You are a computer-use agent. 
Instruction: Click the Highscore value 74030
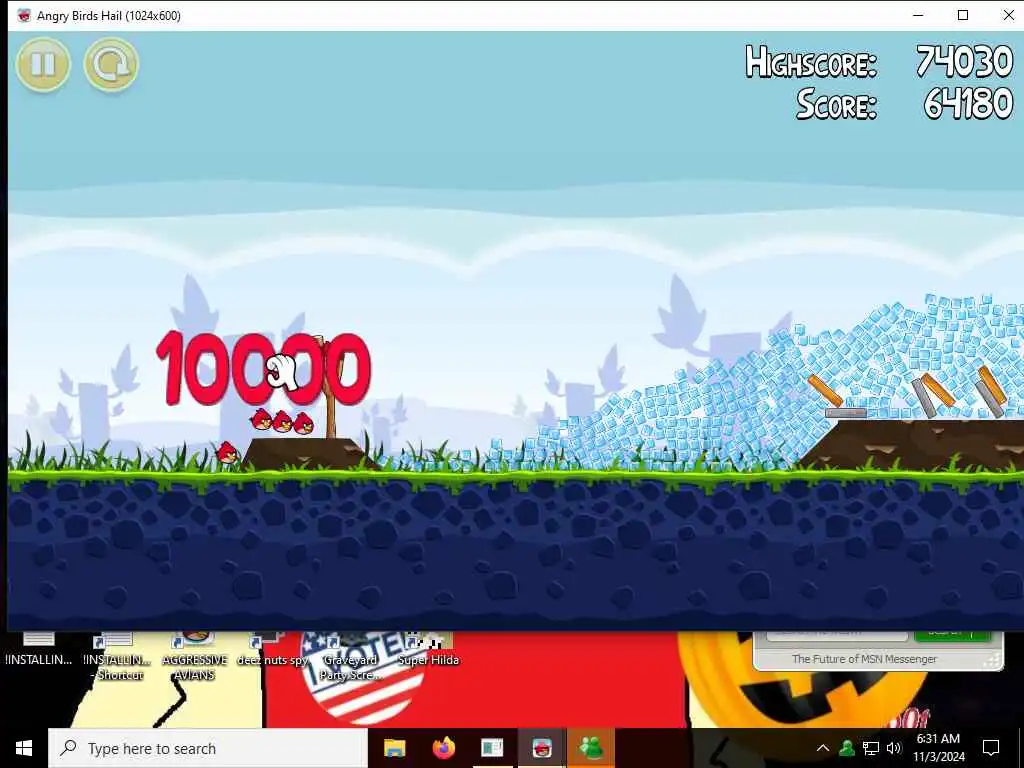[964, 61]
